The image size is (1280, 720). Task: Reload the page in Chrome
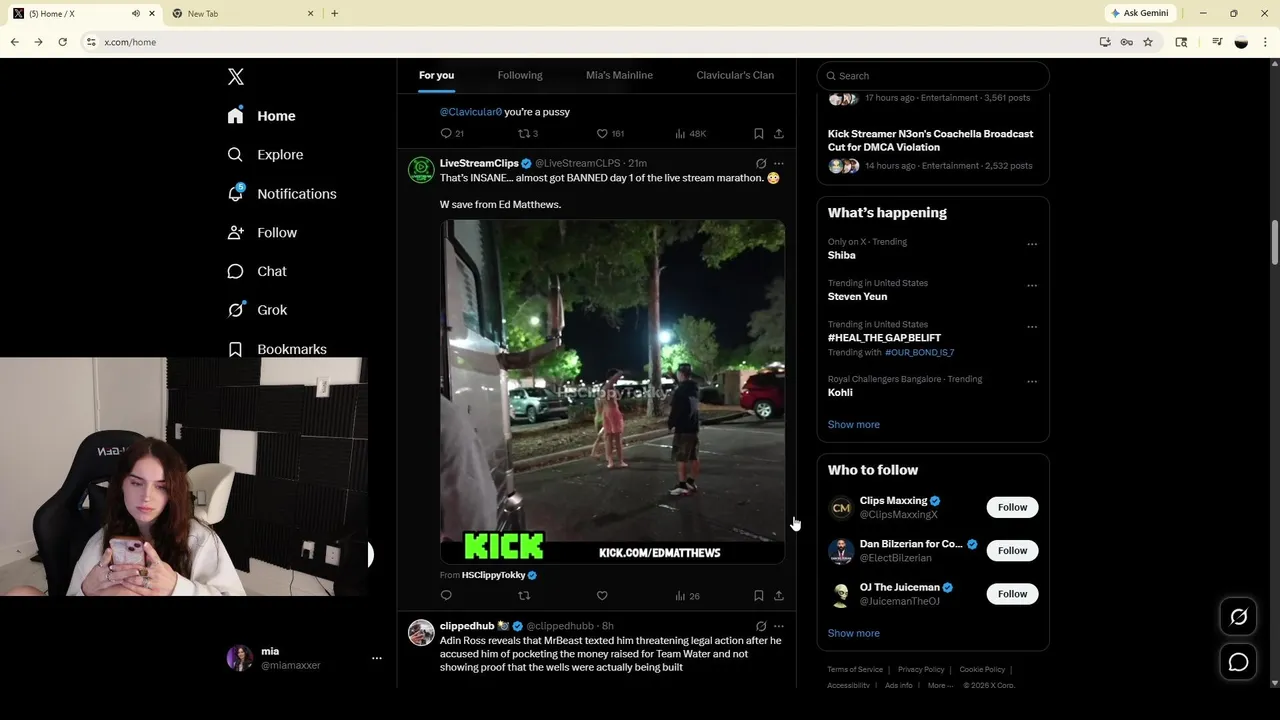pos(62,42)
